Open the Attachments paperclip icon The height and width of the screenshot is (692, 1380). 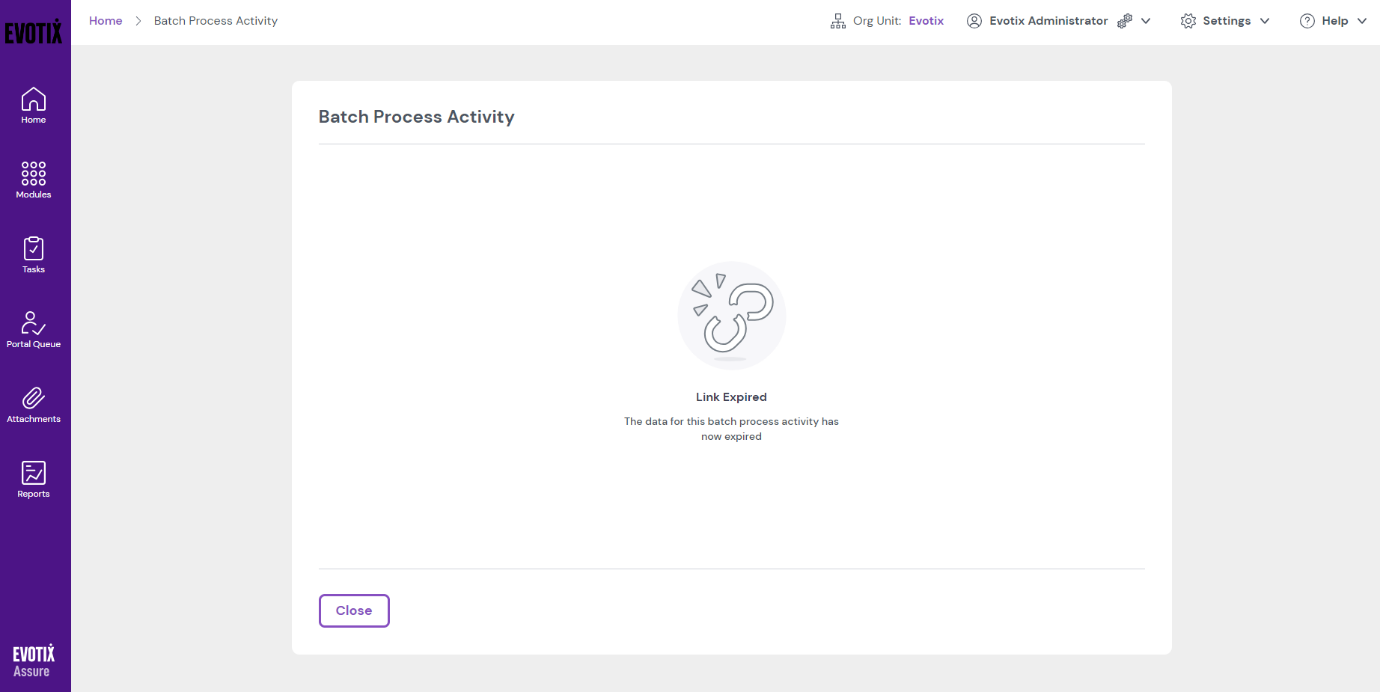[x=33, y=398]
